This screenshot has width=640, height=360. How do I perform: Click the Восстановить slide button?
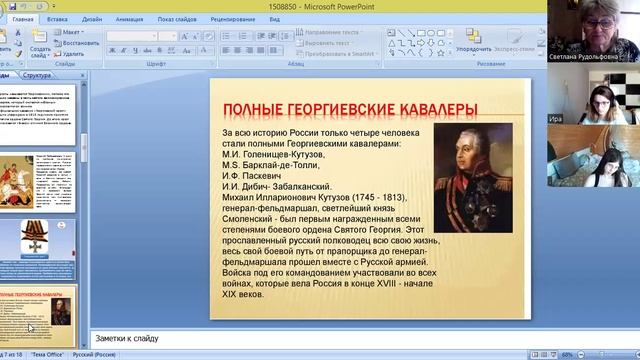pos(77,43)
